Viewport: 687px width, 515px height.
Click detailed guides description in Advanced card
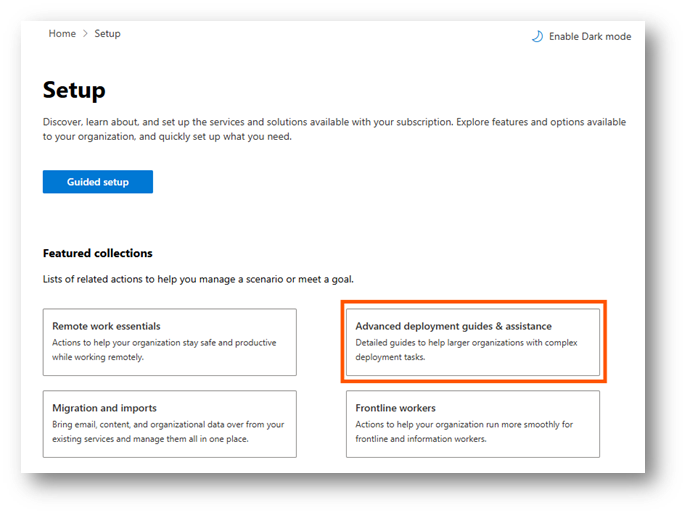466,350
